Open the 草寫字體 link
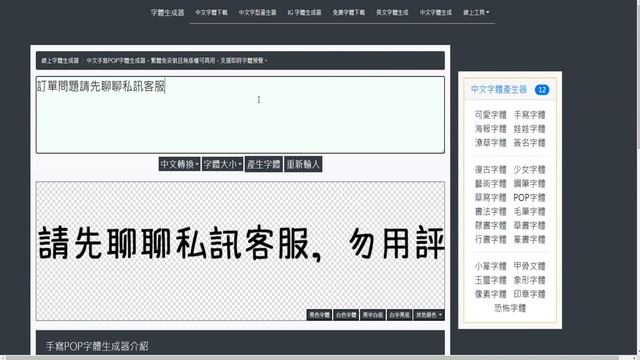This screenshot has width=640, height=360. click(x=490, y=197)
